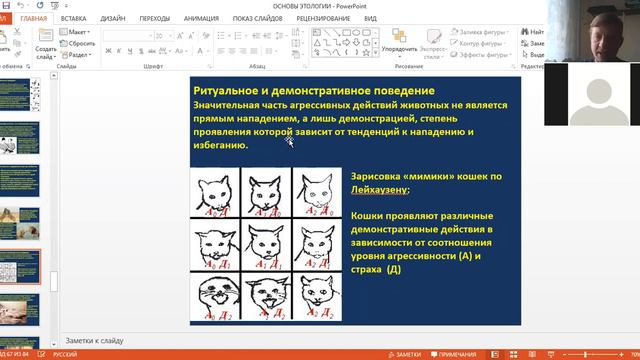Viewport: 640px width, 360px height.
Task: Cut selection using the scissors icon
Action: (x=17, y=31)
